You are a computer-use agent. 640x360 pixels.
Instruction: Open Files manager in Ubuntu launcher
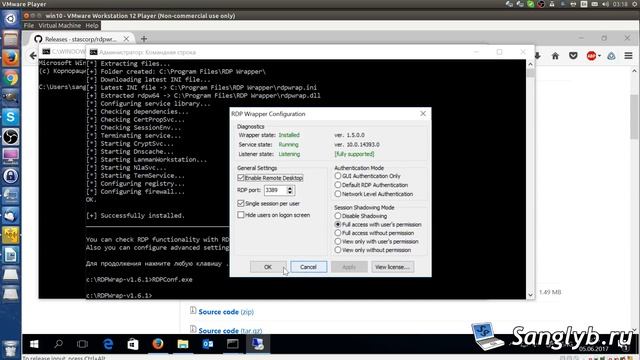11,38
